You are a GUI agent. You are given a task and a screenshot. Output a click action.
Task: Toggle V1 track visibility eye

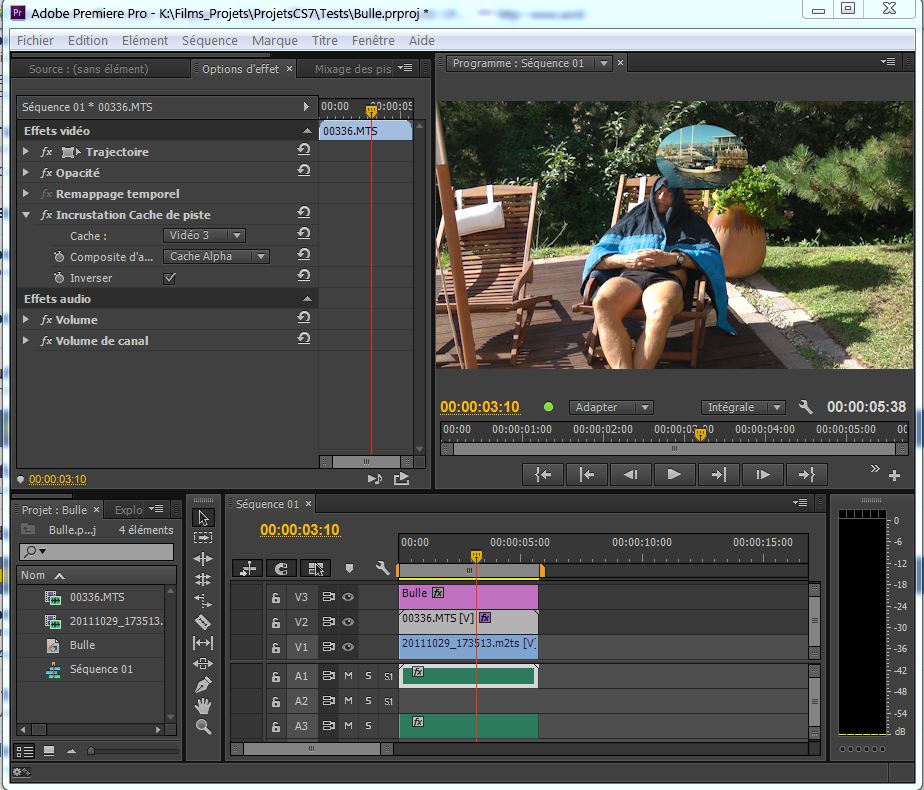348,647
